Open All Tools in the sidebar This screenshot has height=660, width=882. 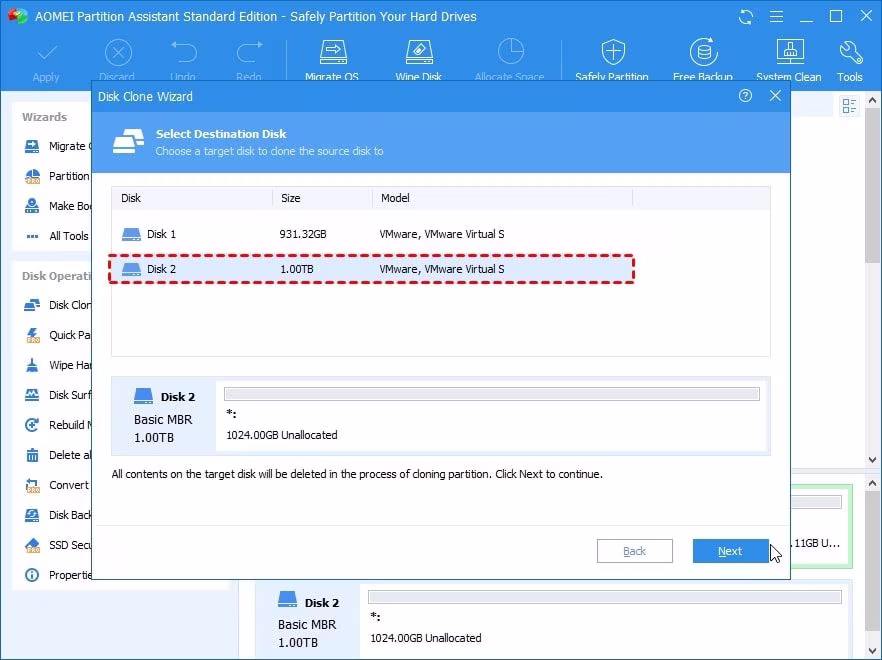(56, 236)
